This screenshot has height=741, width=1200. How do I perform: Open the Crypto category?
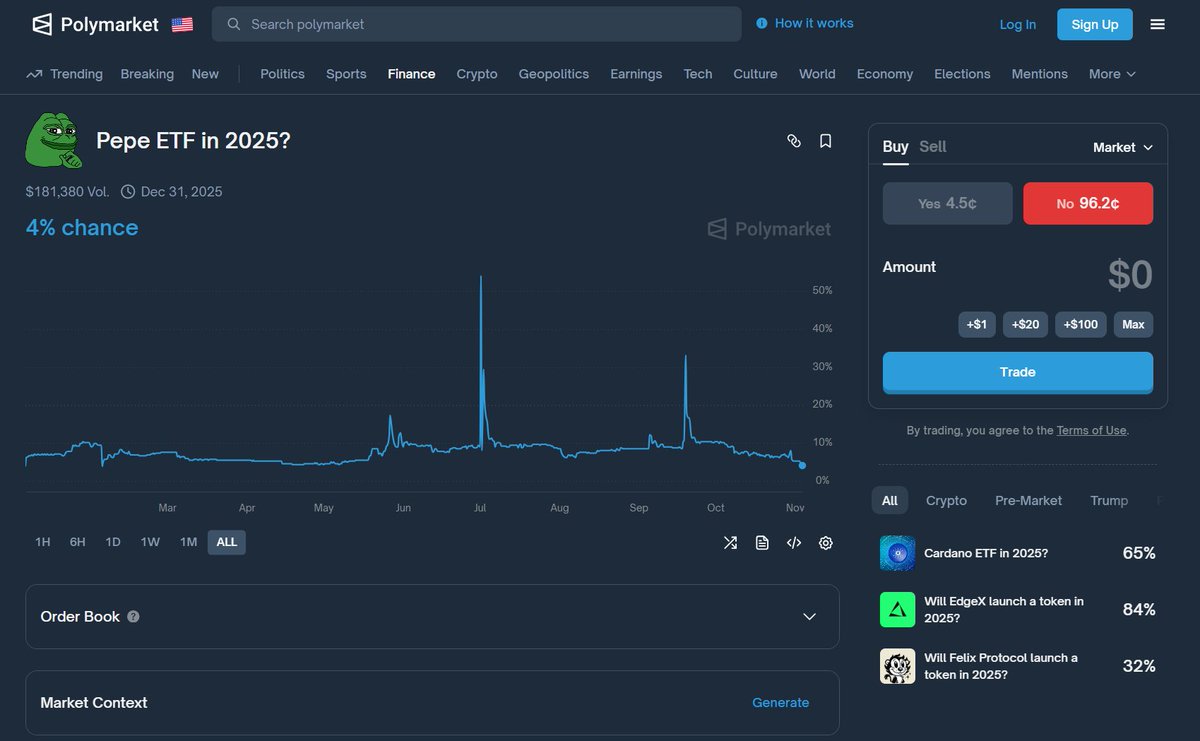477,74
